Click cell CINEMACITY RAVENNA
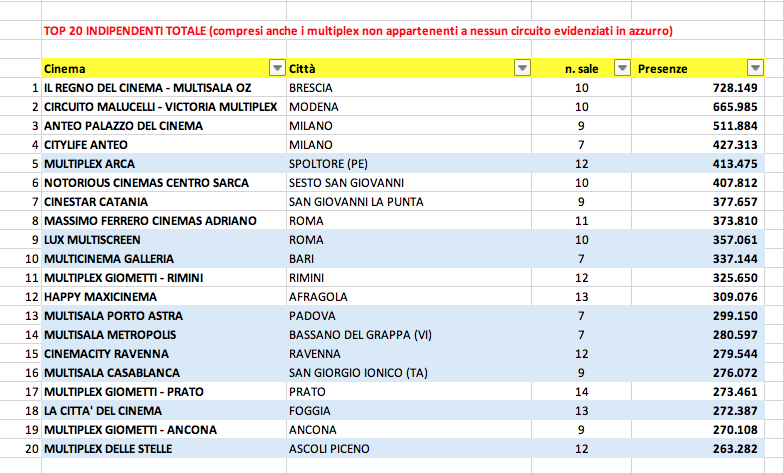The width and height of the screenshot is (783, 473). pyautogui.click(x=164, y=354)
